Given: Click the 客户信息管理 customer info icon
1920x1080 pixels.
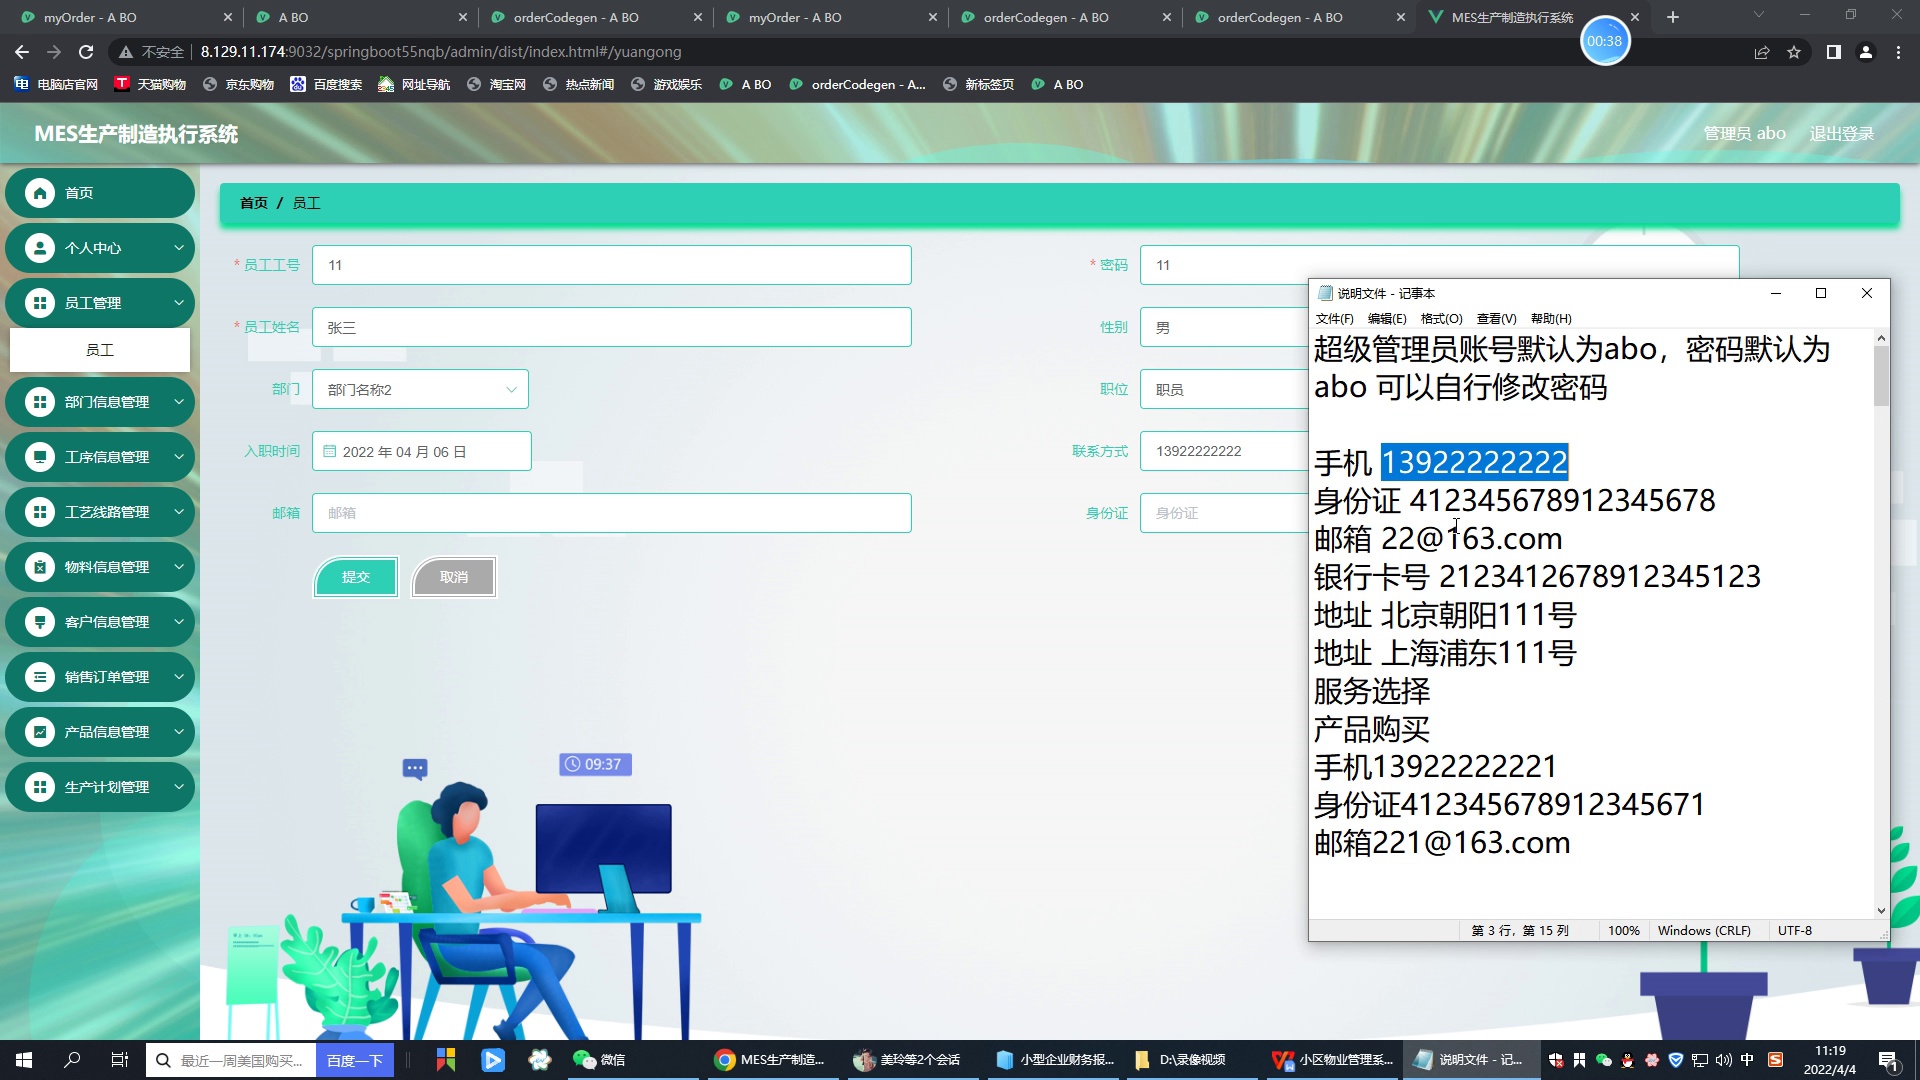Looking at the screenshot, I should click(x=40, y=621).
